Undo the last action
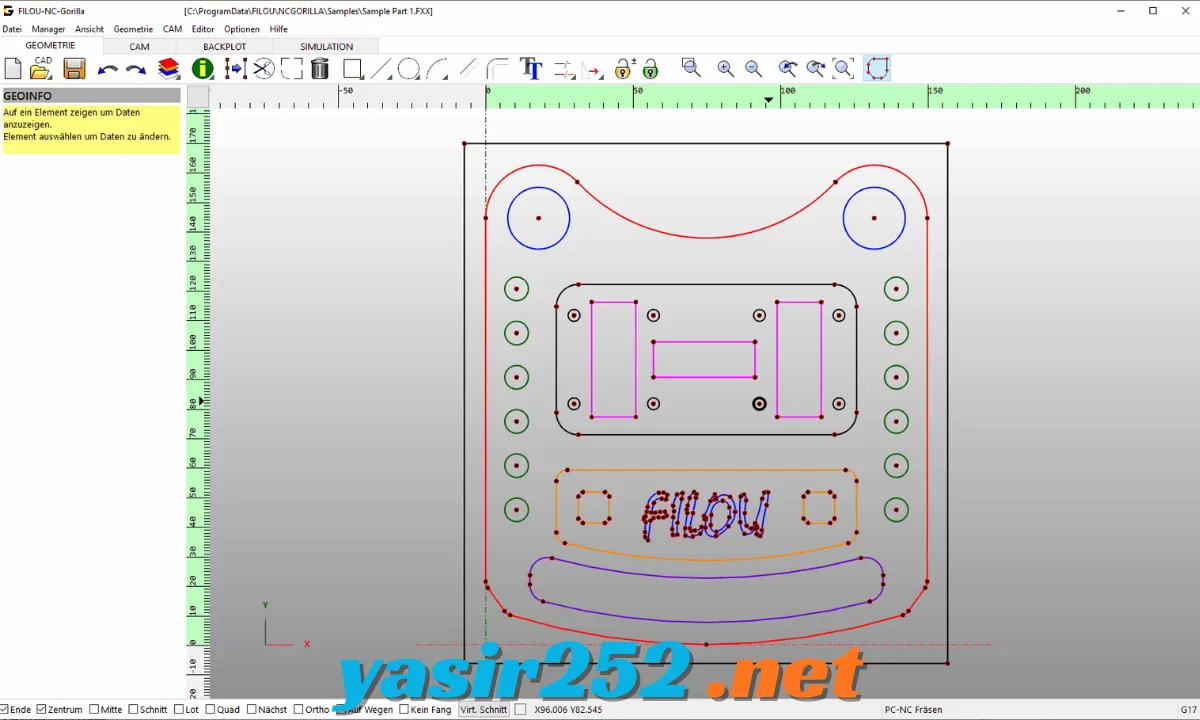 [107, 69]
